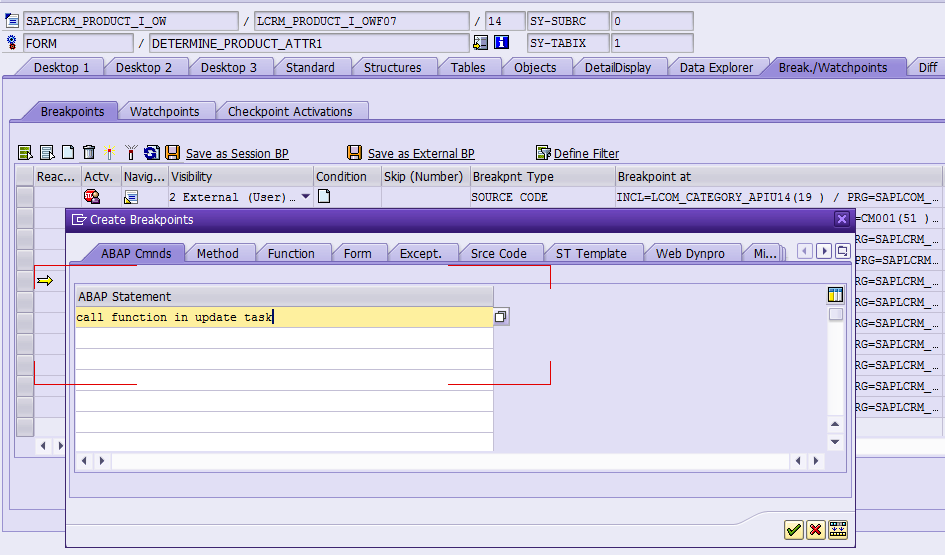This screenshot has height=555, width=945.
Task: Create a new breakpoint with the blank page icon
Action: coord(68,152)
